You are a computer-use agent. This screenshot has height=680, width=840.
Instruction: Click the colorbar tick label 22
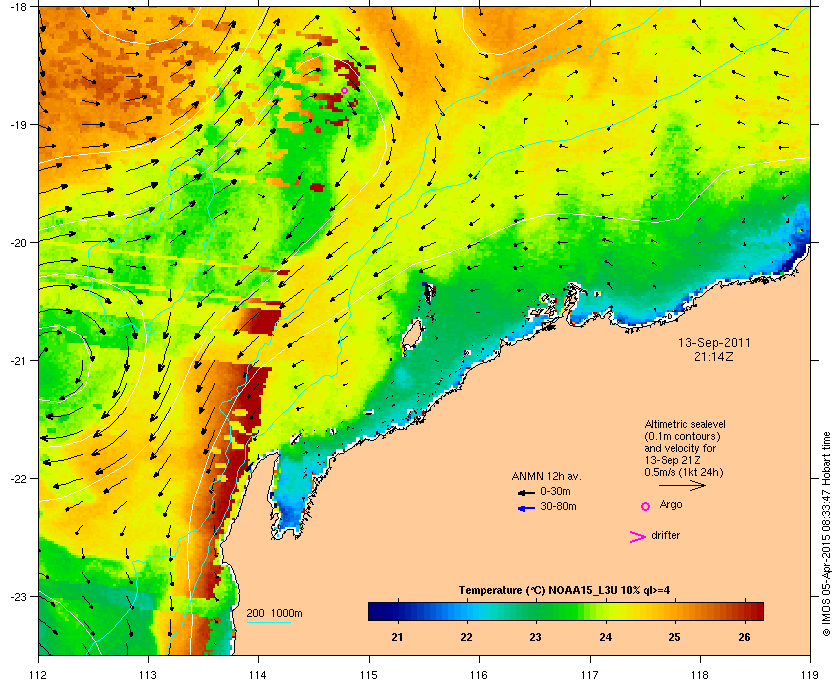pos(467,637)
